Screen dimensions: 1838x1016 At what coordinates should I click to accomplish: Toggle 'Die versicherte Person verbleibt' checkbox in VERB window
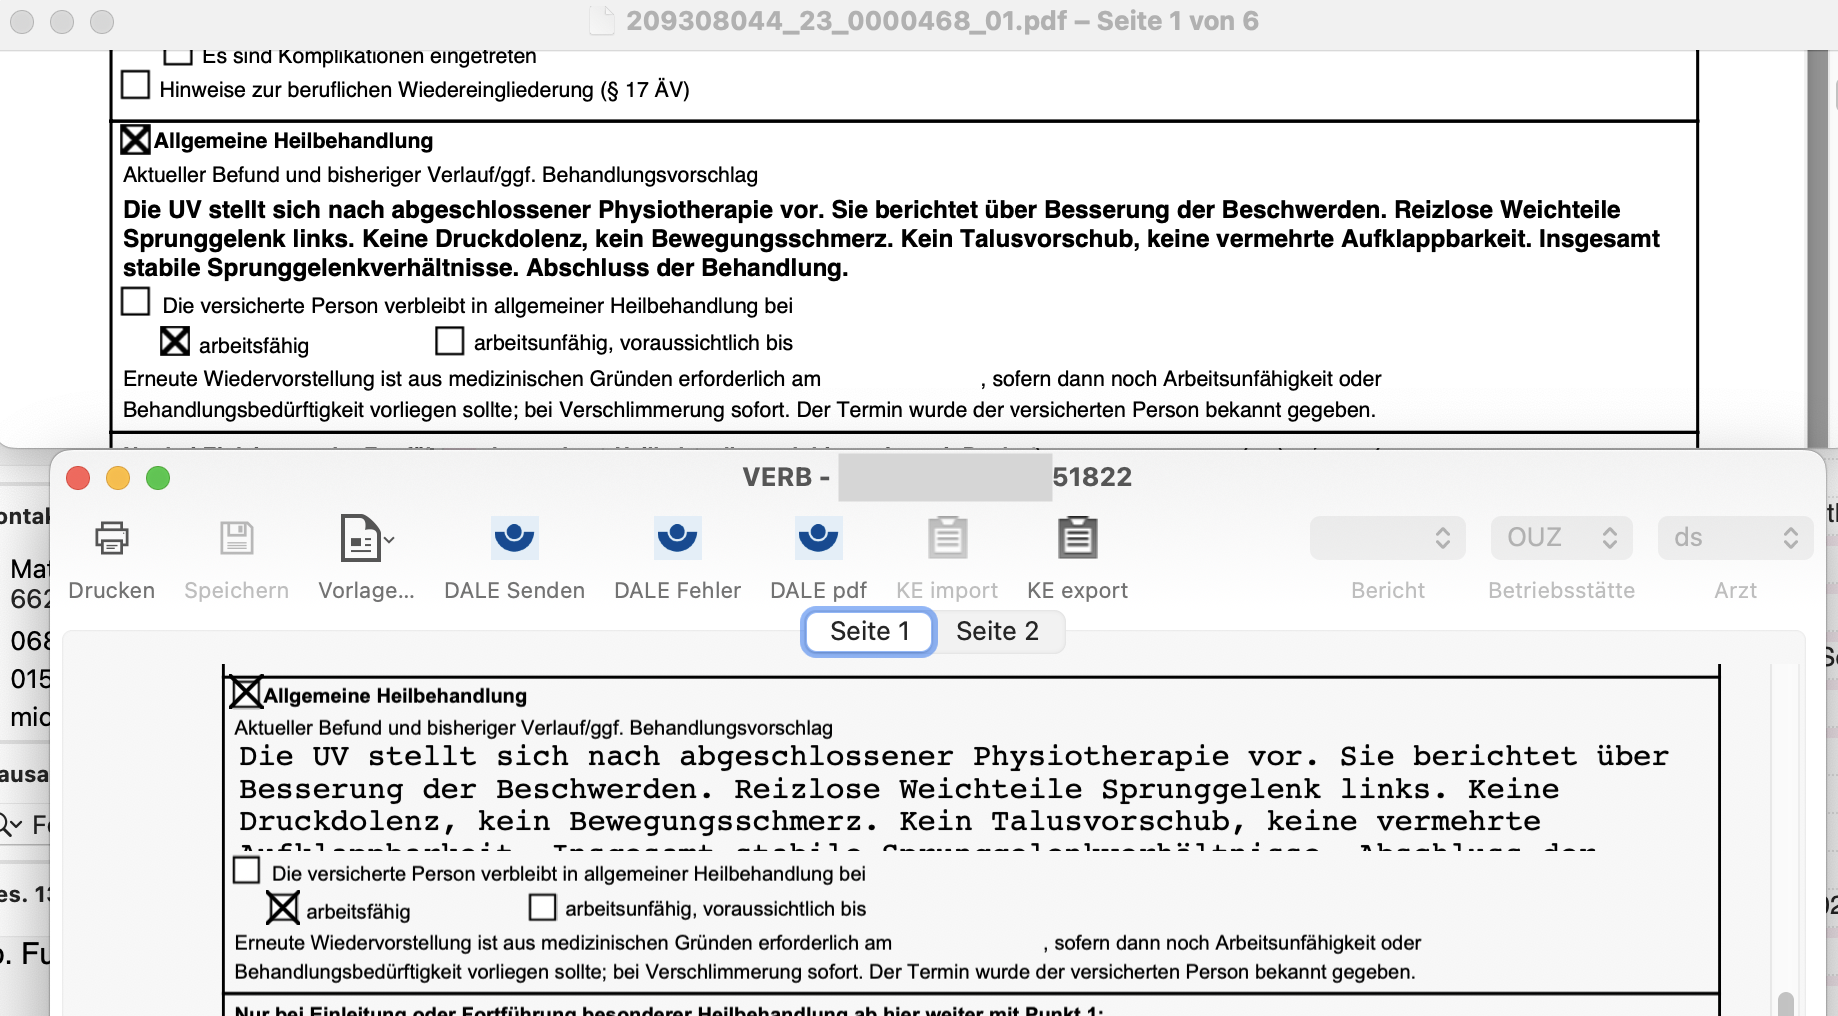click(x=246, y=870)
